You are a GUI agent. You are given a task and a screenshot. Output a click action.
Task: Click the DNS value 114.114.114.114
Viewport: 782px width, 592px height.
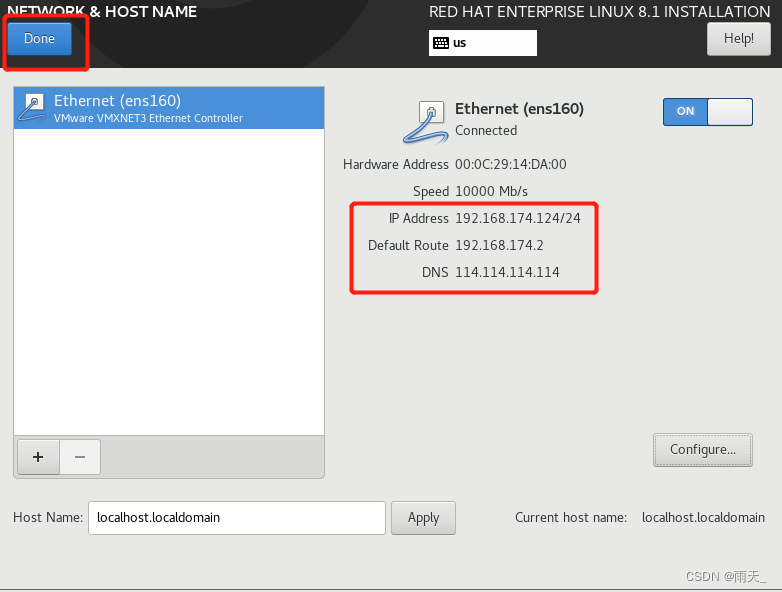point(507,272)
